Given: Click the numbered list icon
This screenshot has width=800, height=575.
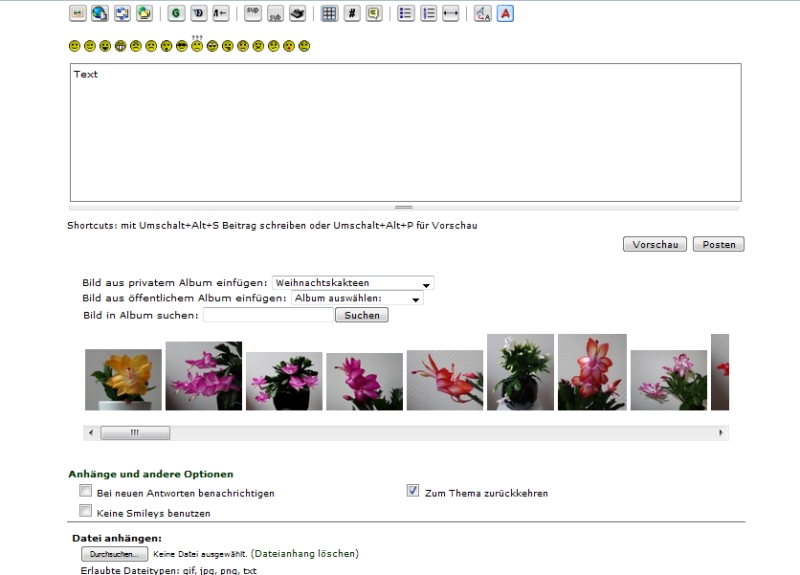Looking at the screenshot, I should 428,14.
